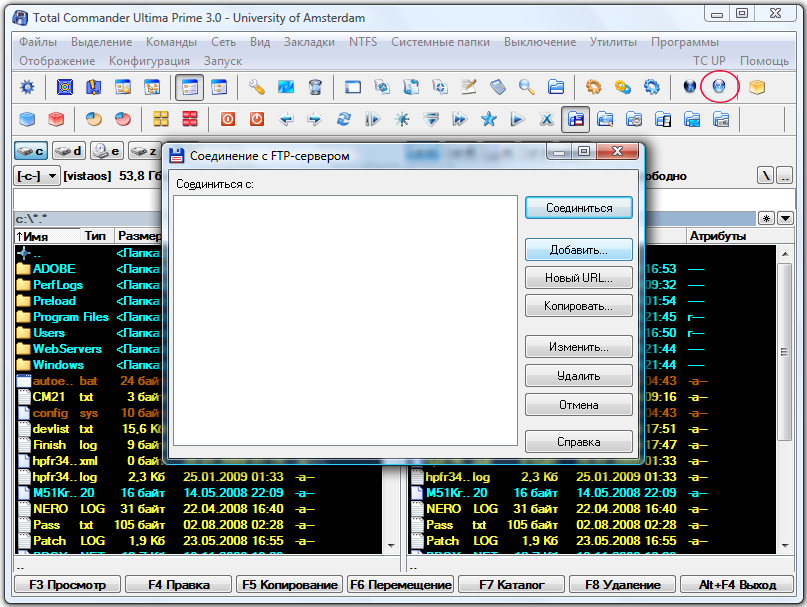This screenshot has height=607, width=807.
Task: Open the Помощь menu
Action: pos(764,61)
